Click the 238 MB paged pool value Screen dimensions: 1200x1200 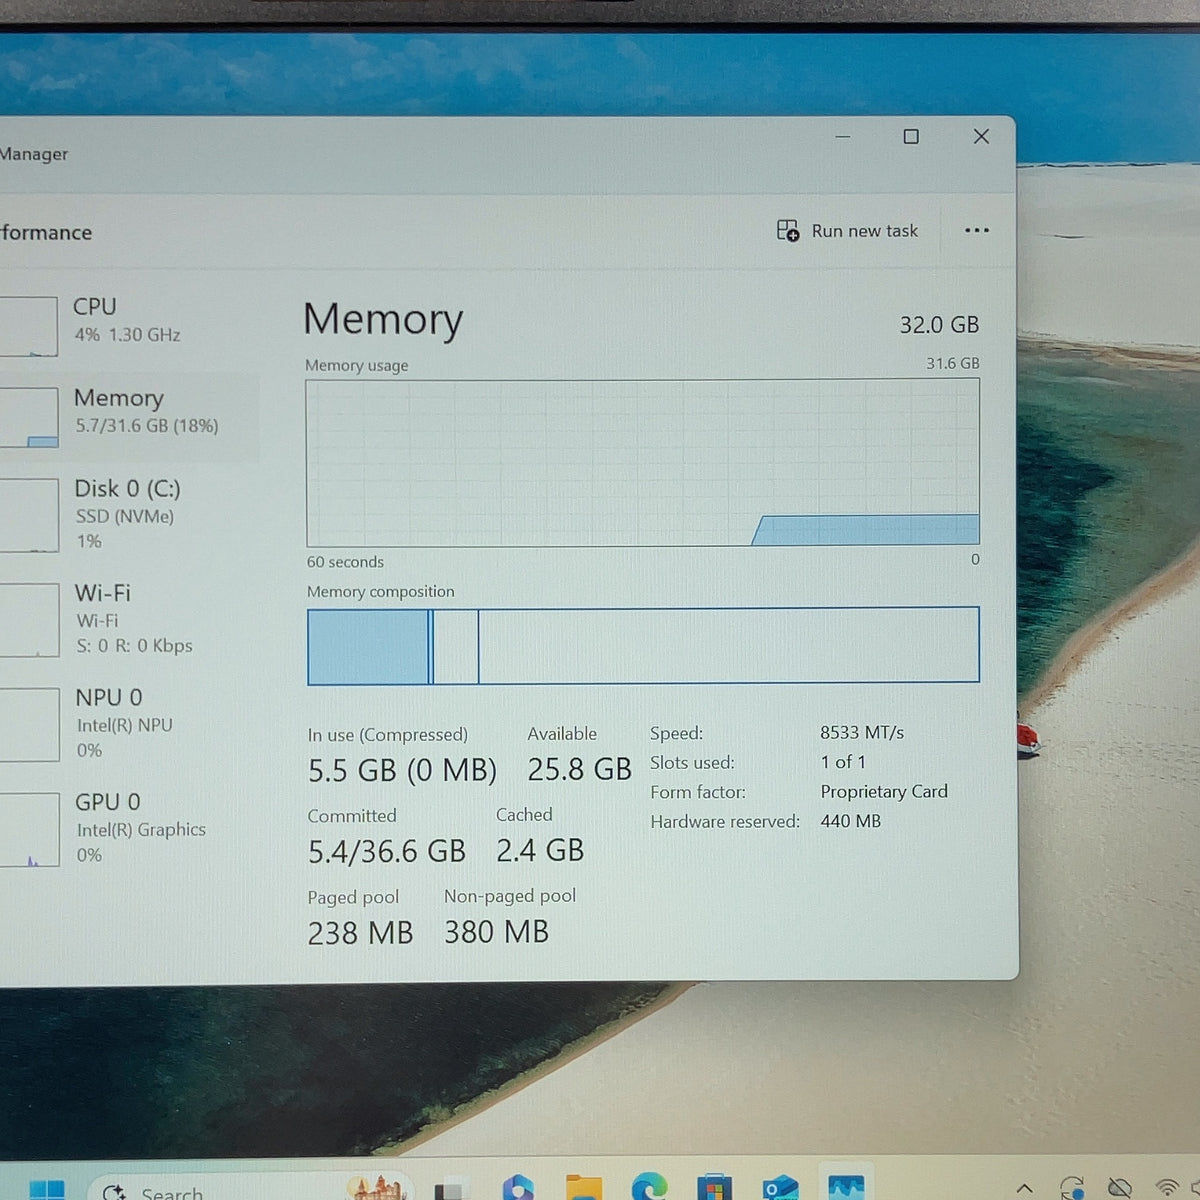click(x=360, y=933)
